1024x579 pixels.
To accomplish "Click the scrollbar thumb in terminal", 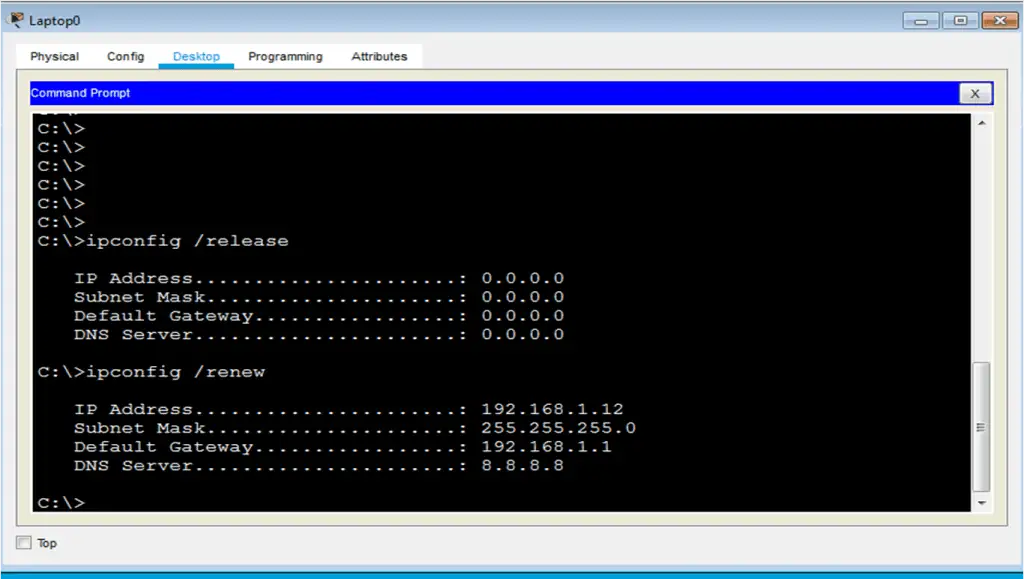I will tap(981, 427).
